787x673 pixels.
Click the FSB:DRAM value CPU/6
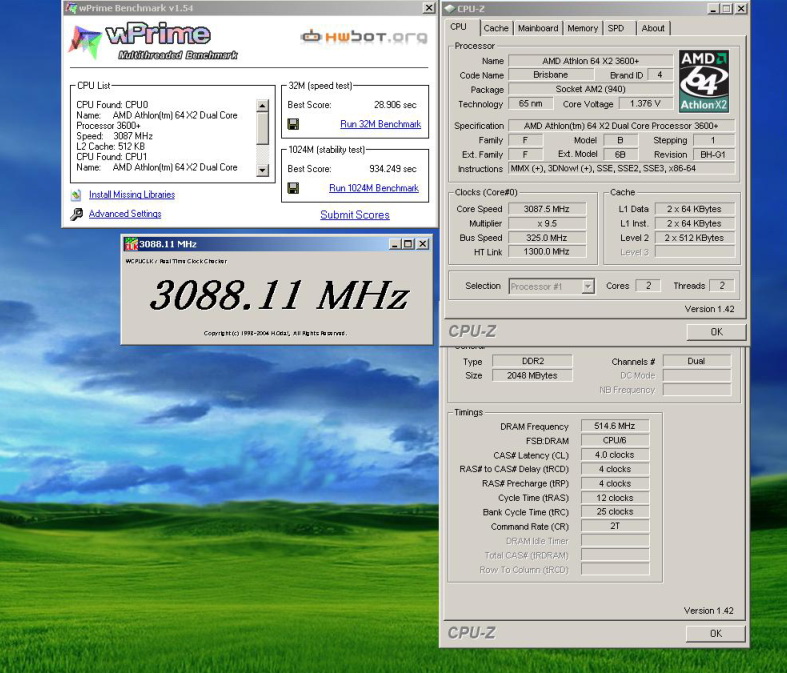(x=615, y=440)
